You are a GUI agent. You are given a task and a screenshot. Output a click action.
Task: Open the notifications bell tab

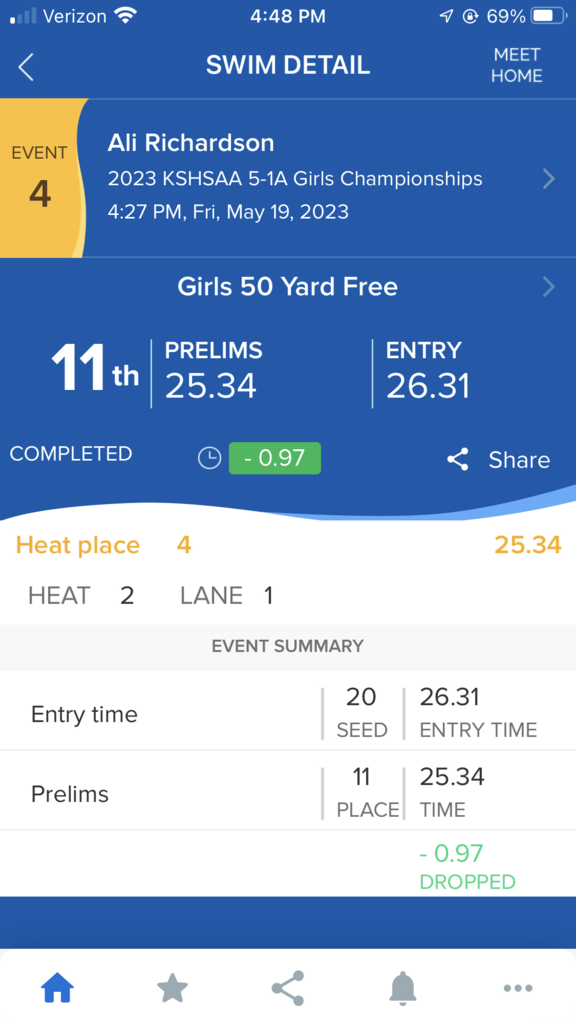click(403, 987)
